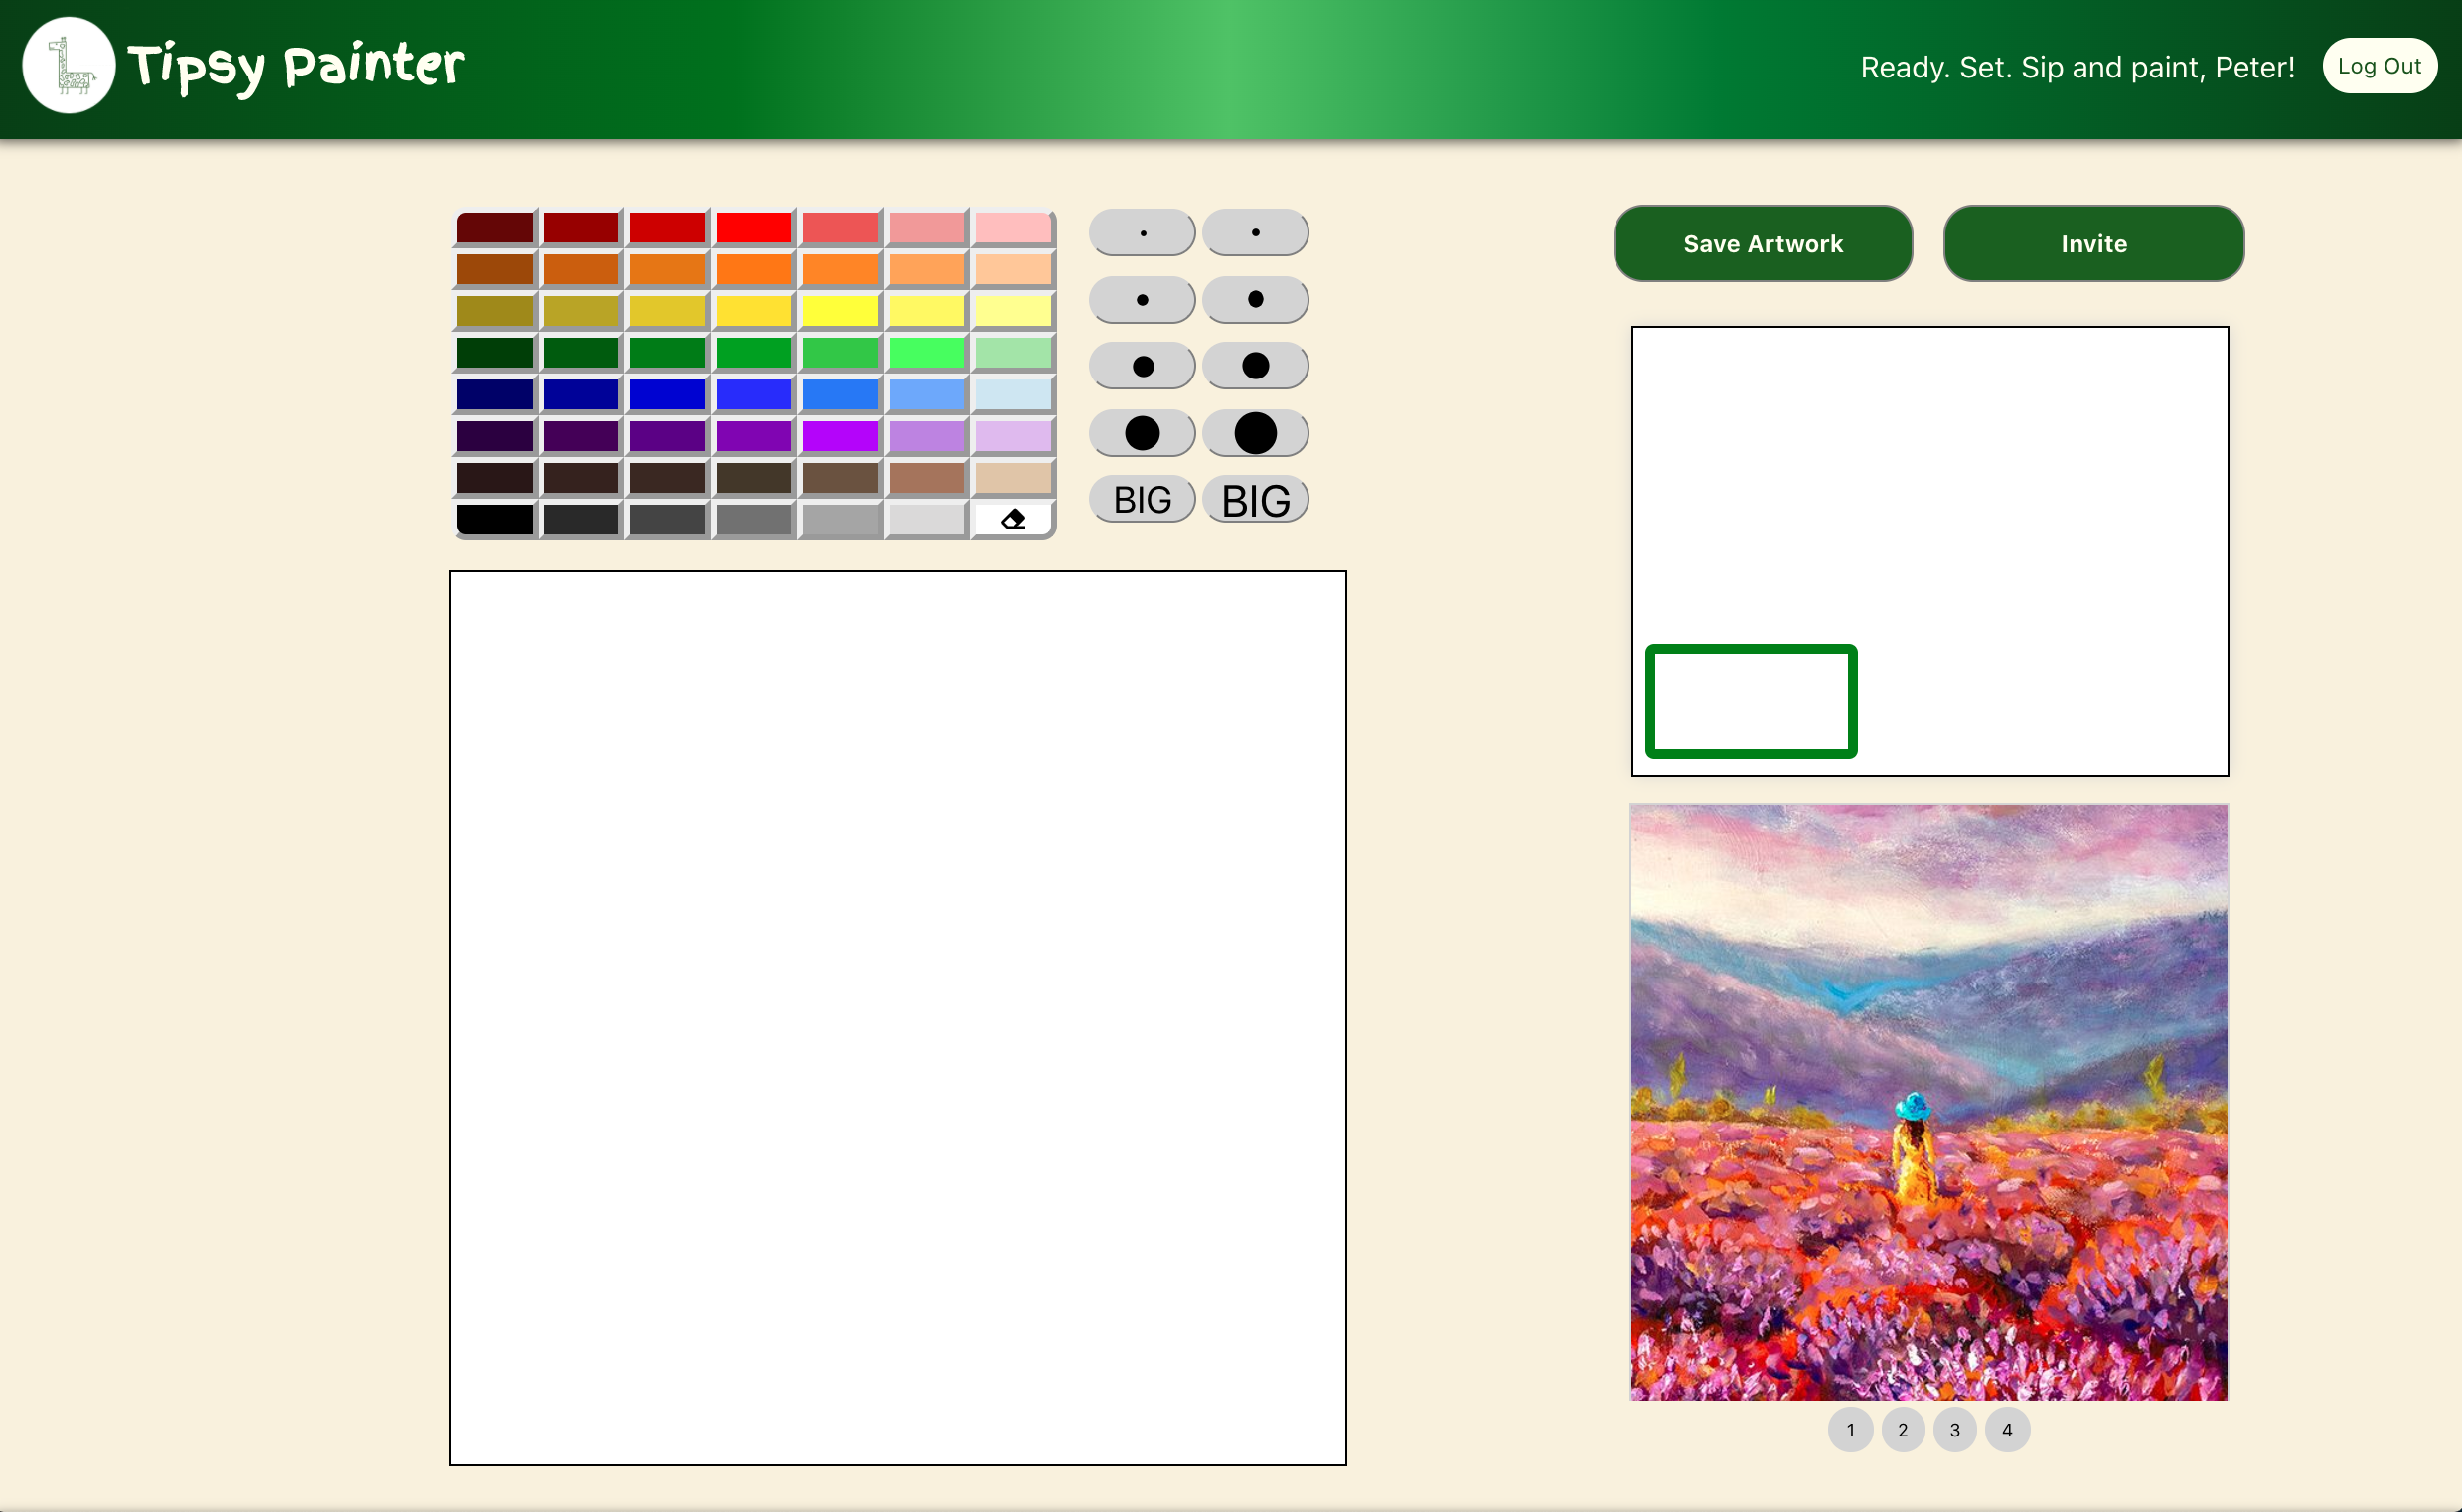Select the larger BIG brush button

click(1255, 500)
